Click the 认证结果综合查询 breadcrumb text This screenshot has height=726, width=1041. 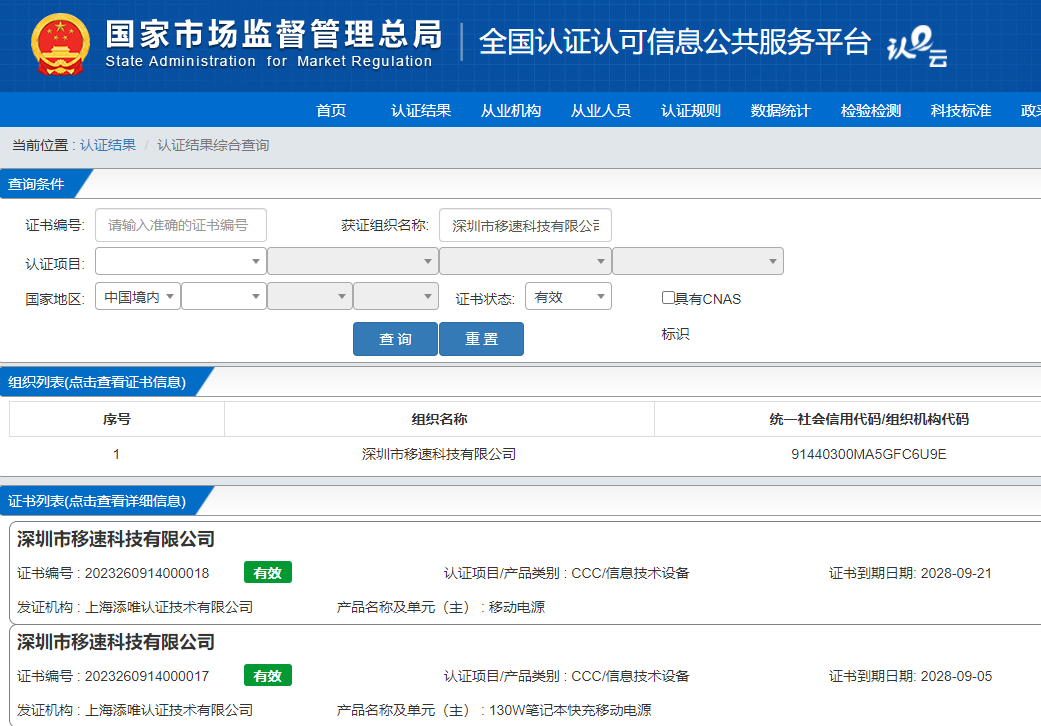pyautogui.click(x=213, y=145)
